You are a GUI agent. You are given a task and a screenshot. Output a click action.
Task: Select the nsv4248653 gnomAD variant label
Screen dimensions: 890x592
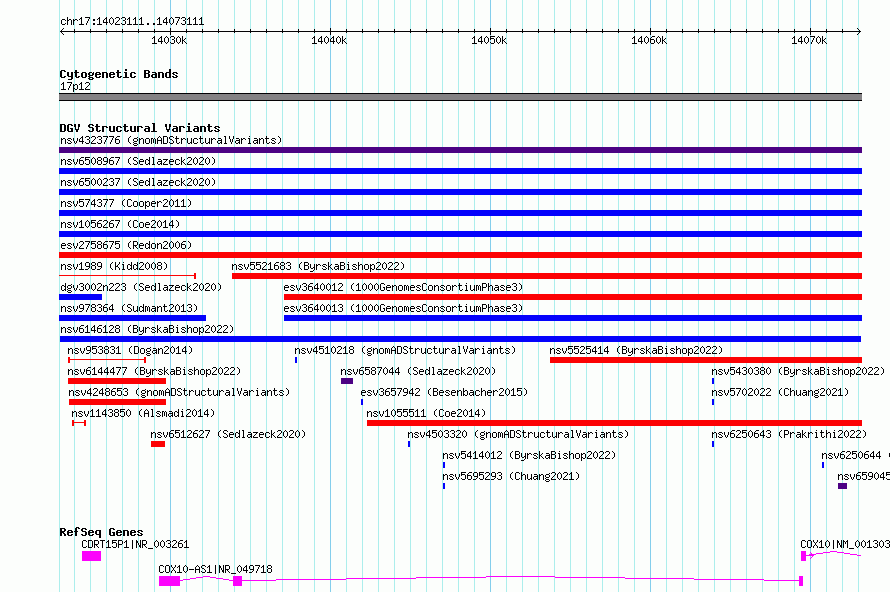tap(179, 392)
